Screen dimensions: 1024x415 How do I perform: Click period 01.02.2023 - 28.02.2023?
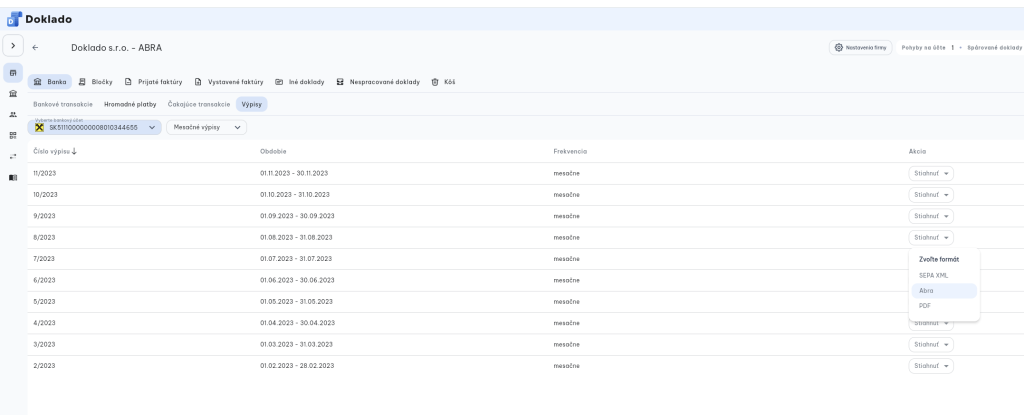[x=297, y=365]
